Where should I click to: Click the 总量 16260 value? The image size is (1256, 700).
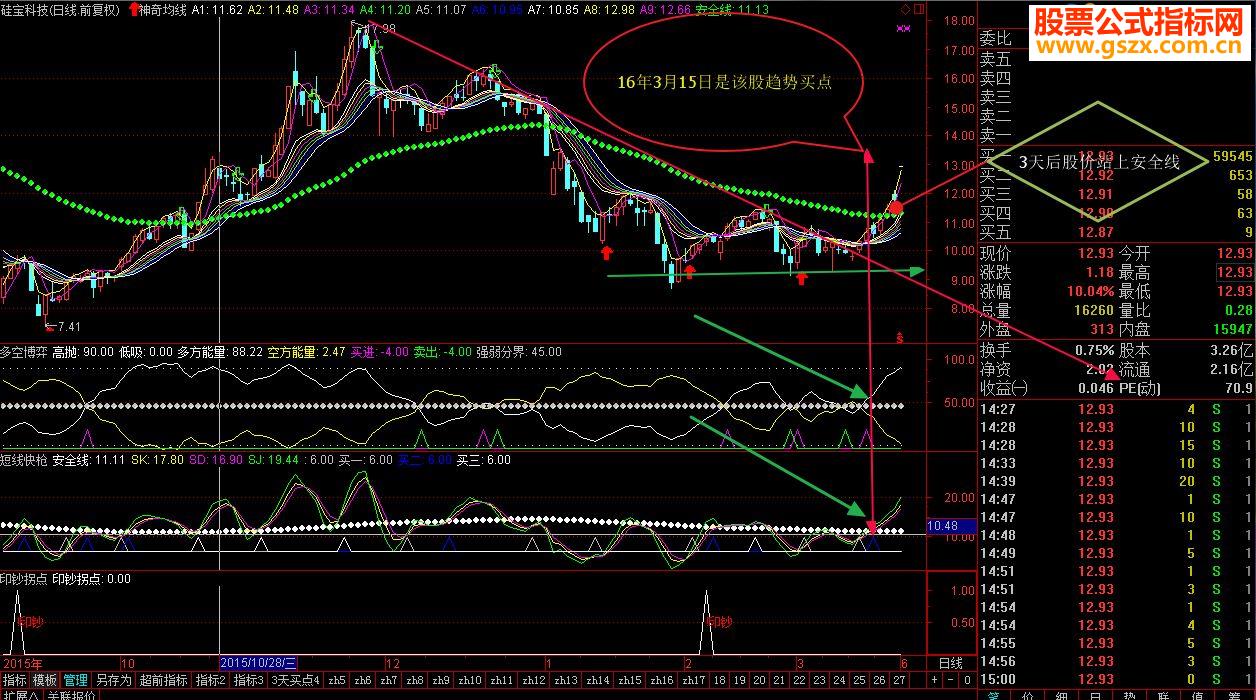pos(1093,310)
